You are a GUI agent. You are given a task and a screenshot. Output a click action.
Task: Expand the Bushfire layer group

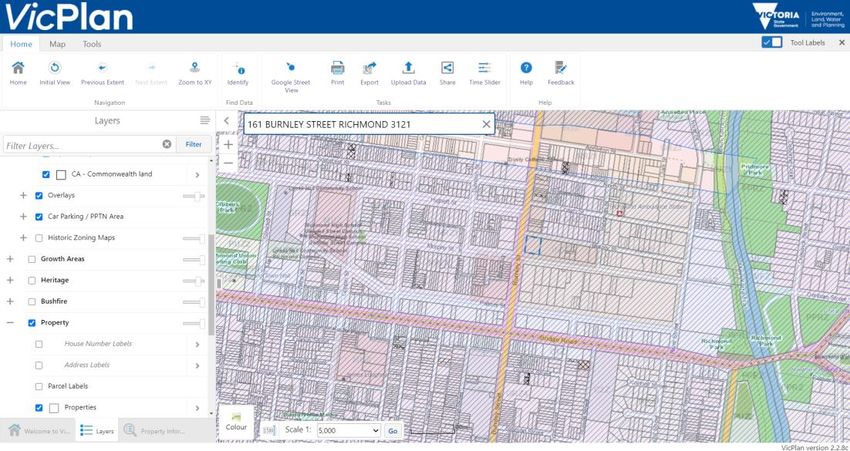point(10,301)
